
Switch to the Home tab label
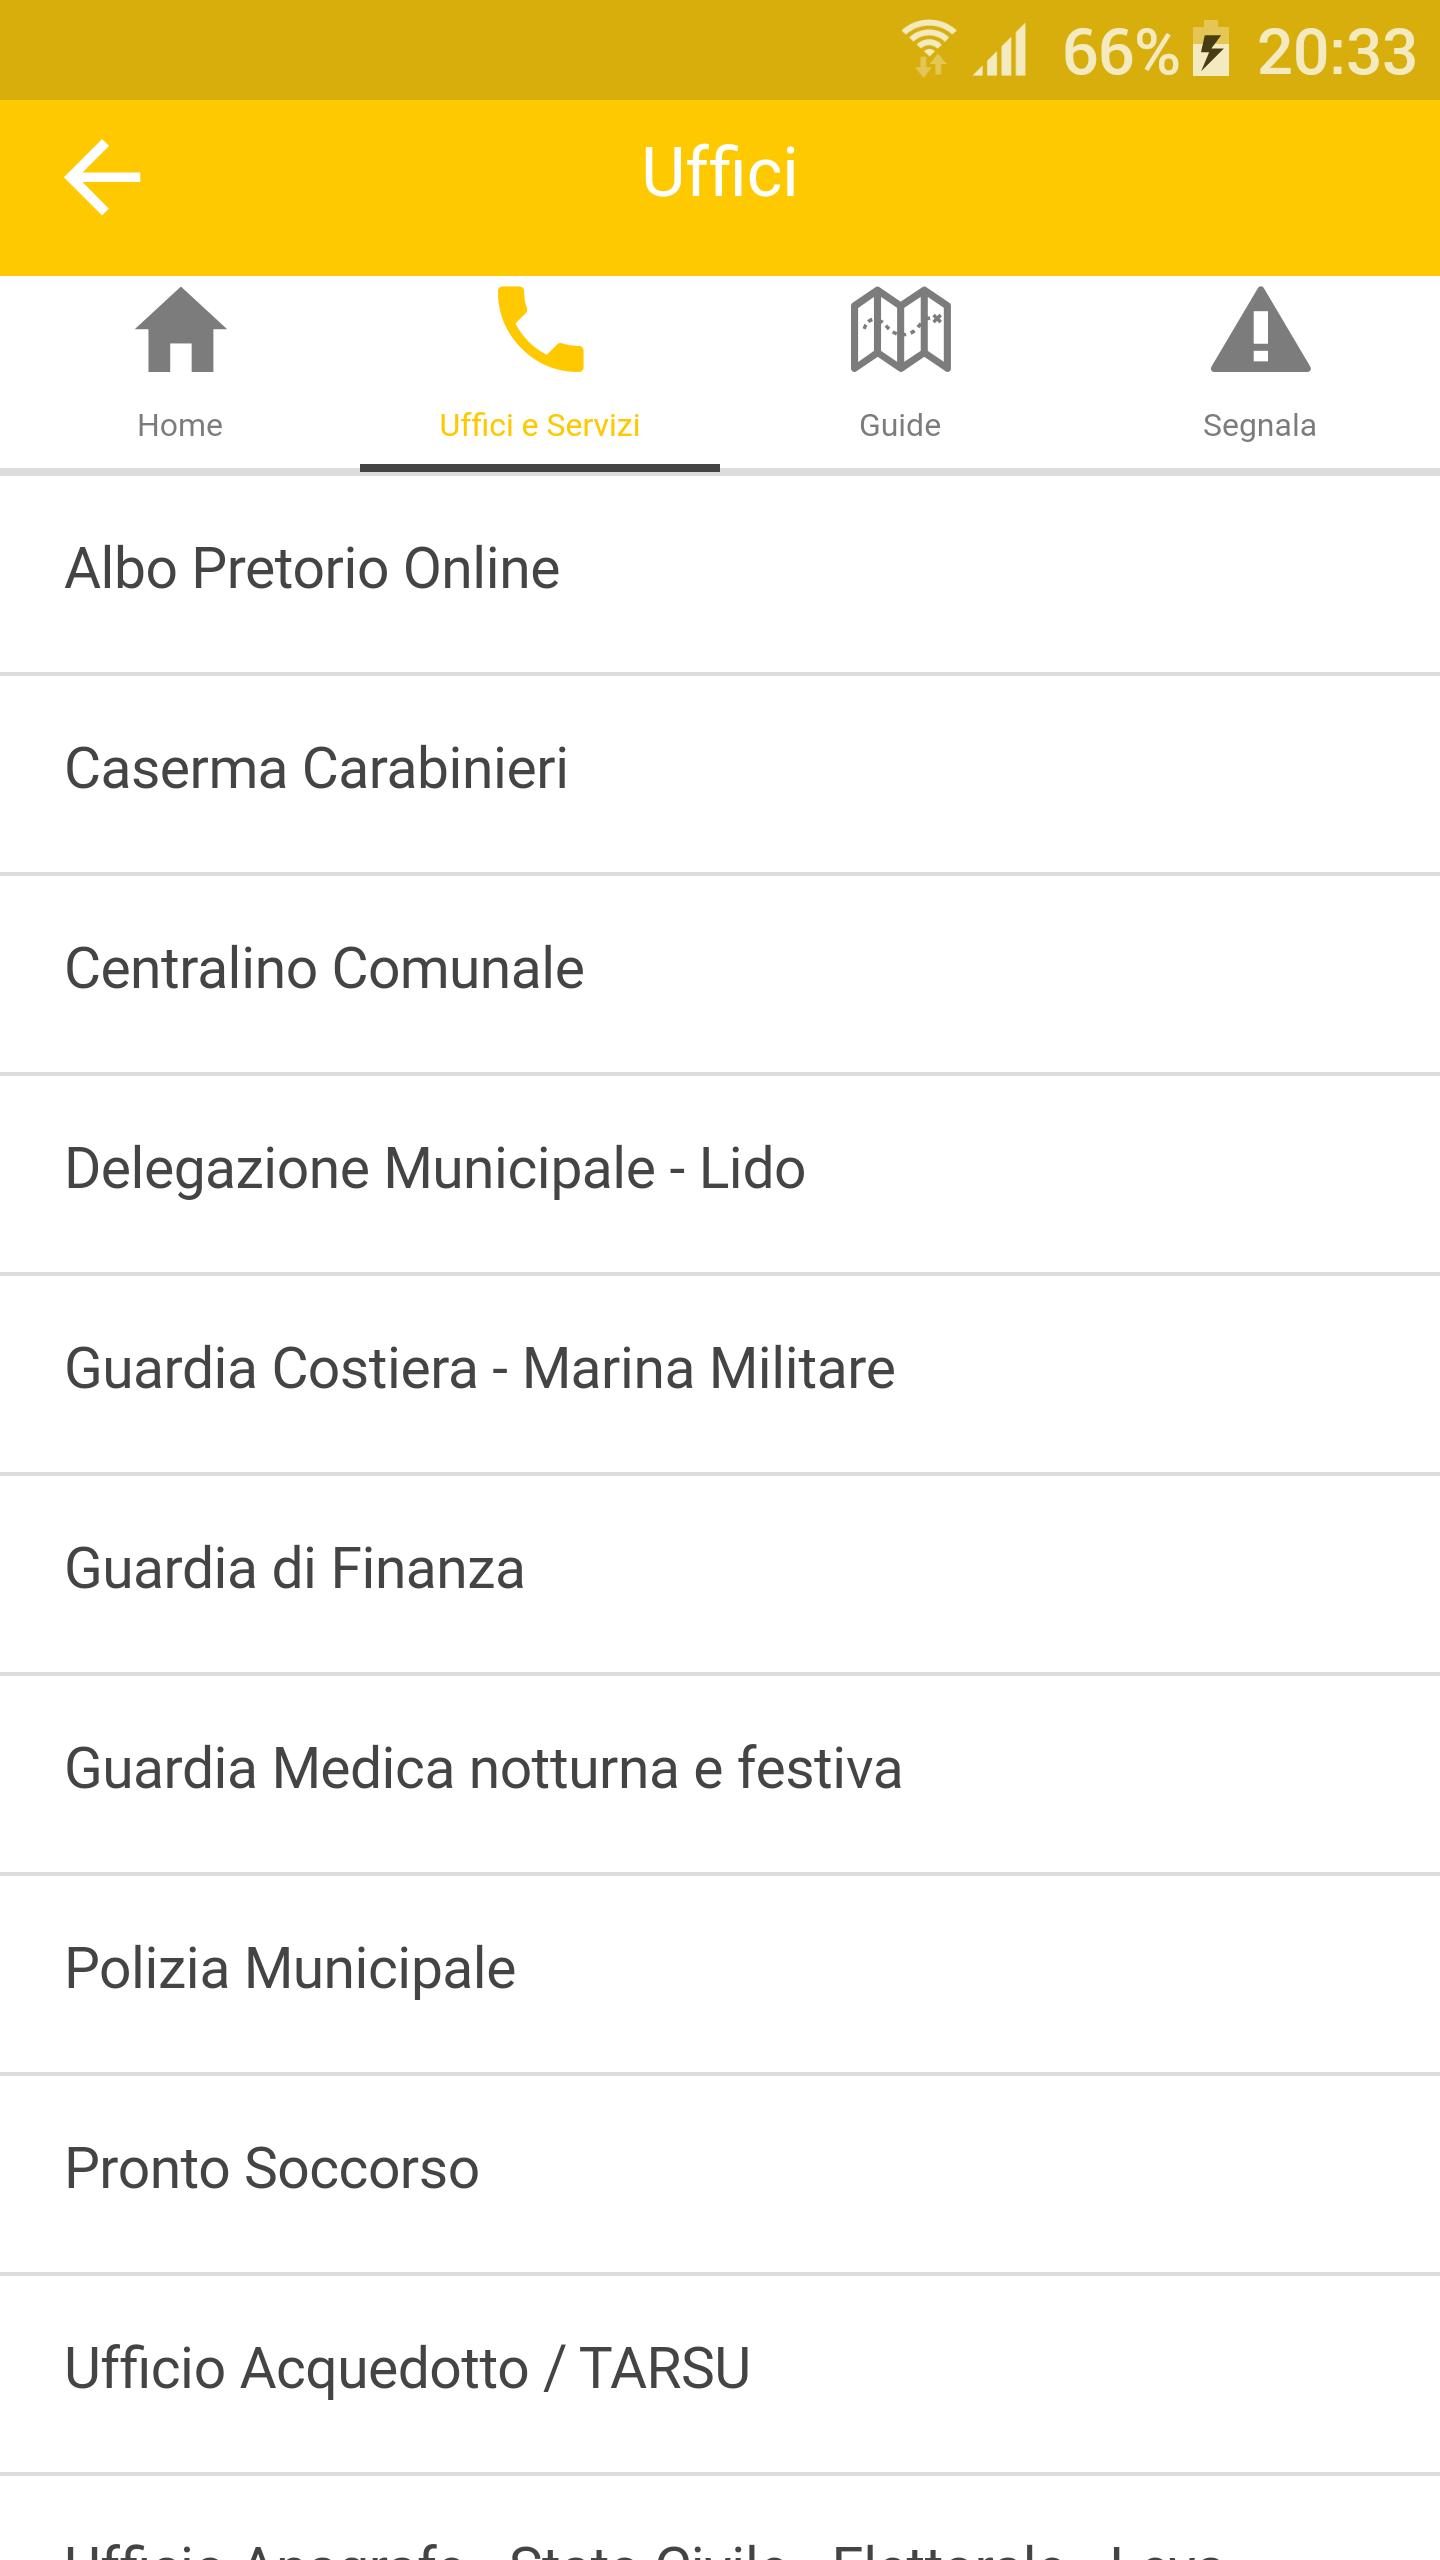(180, 426)
